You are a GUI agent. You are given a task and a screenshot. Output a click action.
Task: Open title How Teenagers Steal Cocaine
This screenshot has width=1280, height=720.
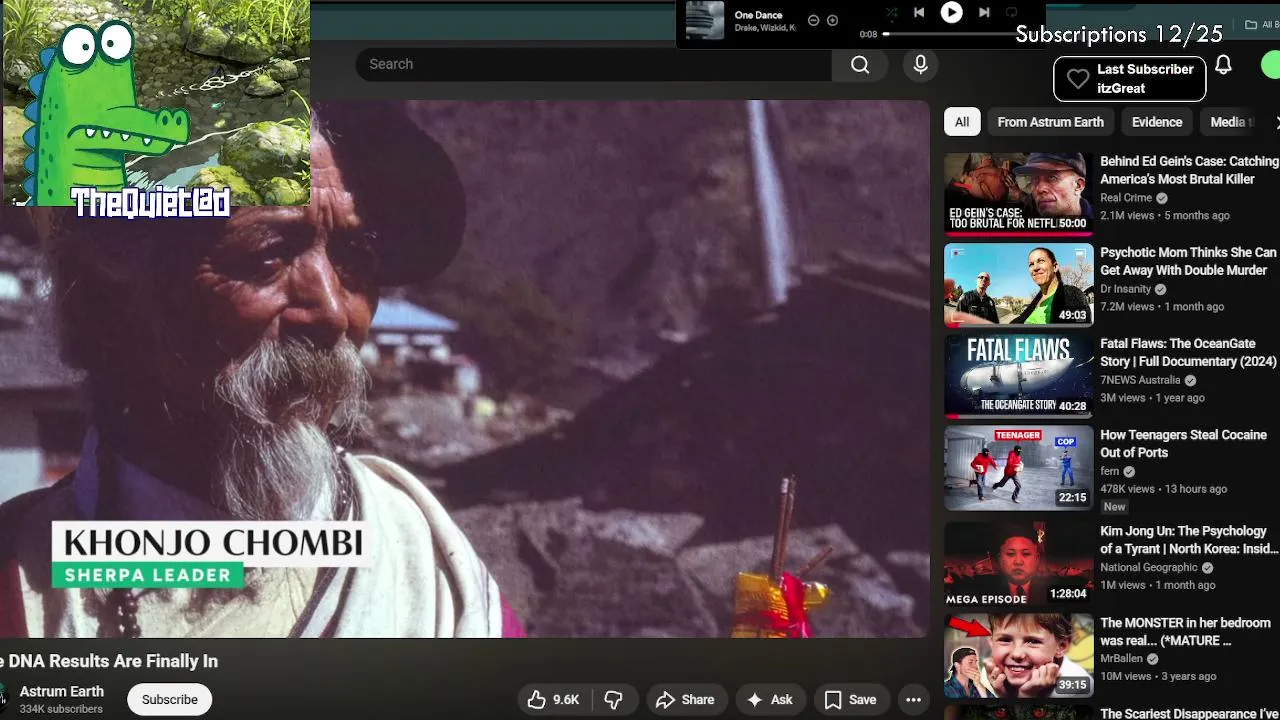1183,444
